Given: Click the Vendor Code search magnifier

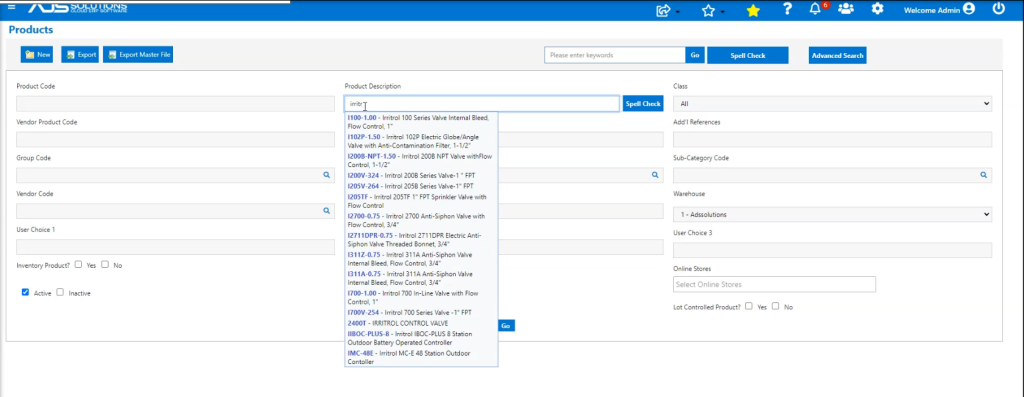Looking at the screenshot, I should (x=327, y=211).
